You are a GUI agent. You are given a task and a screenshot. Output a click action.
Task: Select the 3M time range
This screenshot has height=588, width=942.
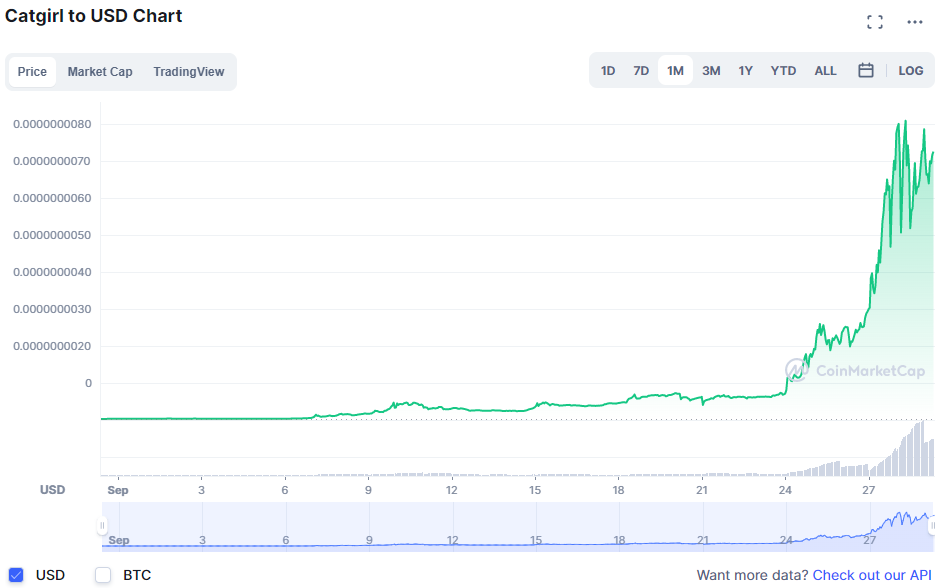711,71
